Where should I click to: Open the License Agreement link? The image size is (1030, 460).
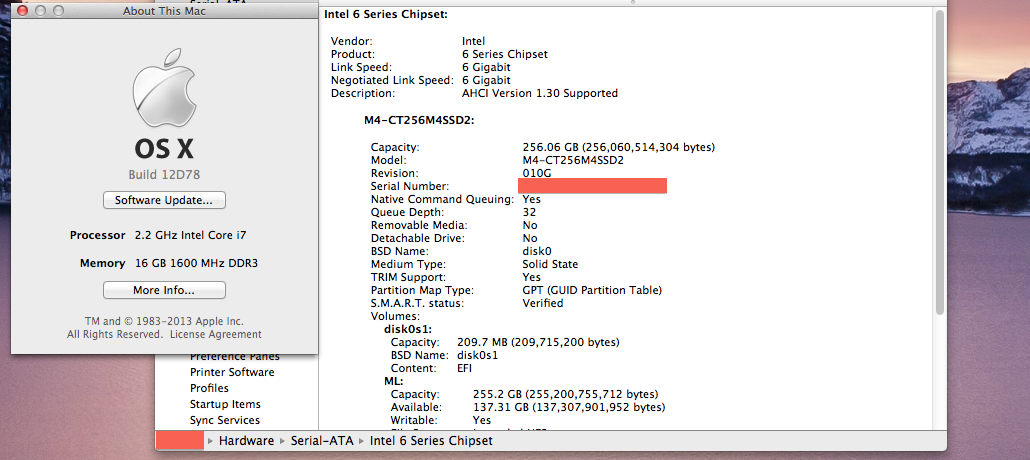coord(215,334)
